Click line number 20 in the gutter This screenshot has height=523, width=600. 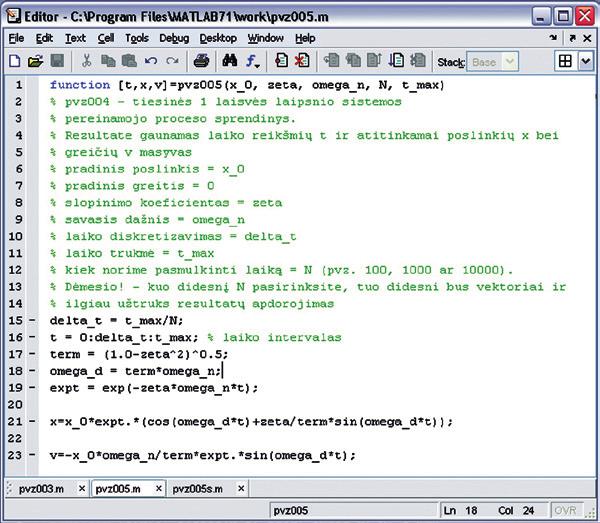[15, 404]
